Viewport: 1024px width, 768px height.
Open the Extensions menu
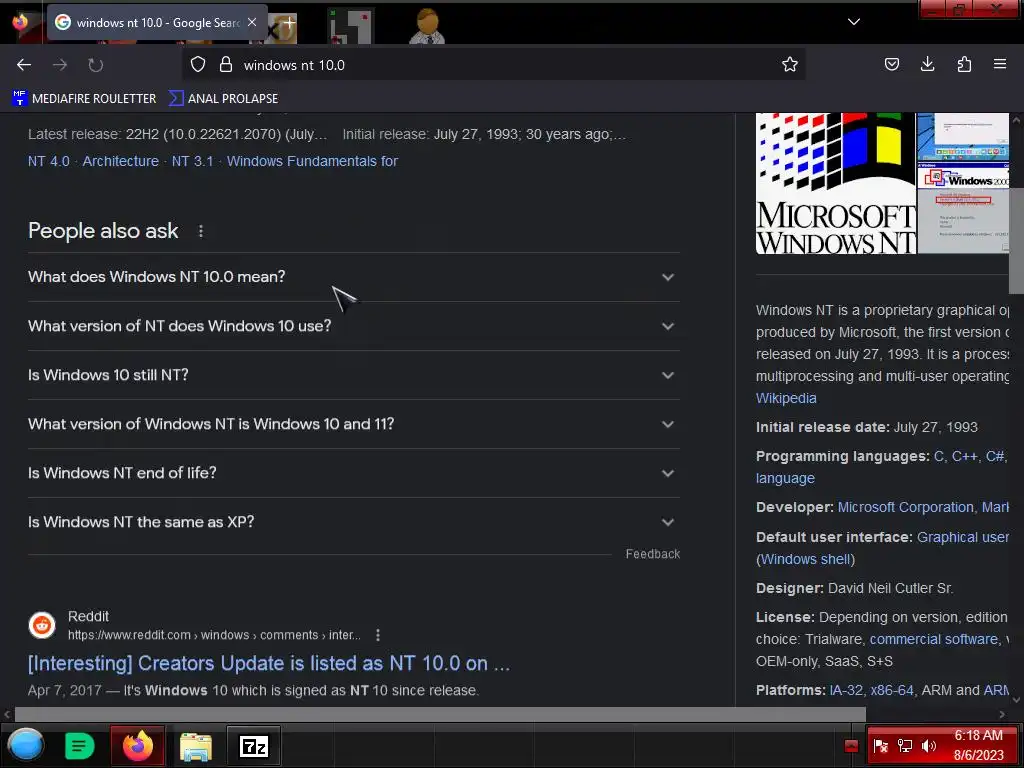tap(964, 64)
